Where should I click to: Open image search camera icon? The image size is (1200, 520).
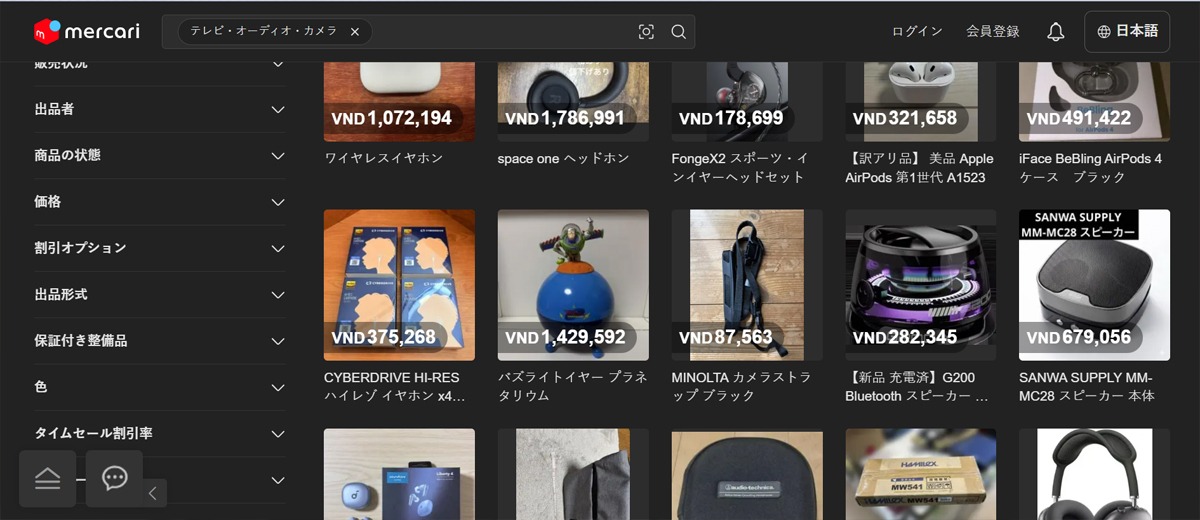(x=646, y=32)
